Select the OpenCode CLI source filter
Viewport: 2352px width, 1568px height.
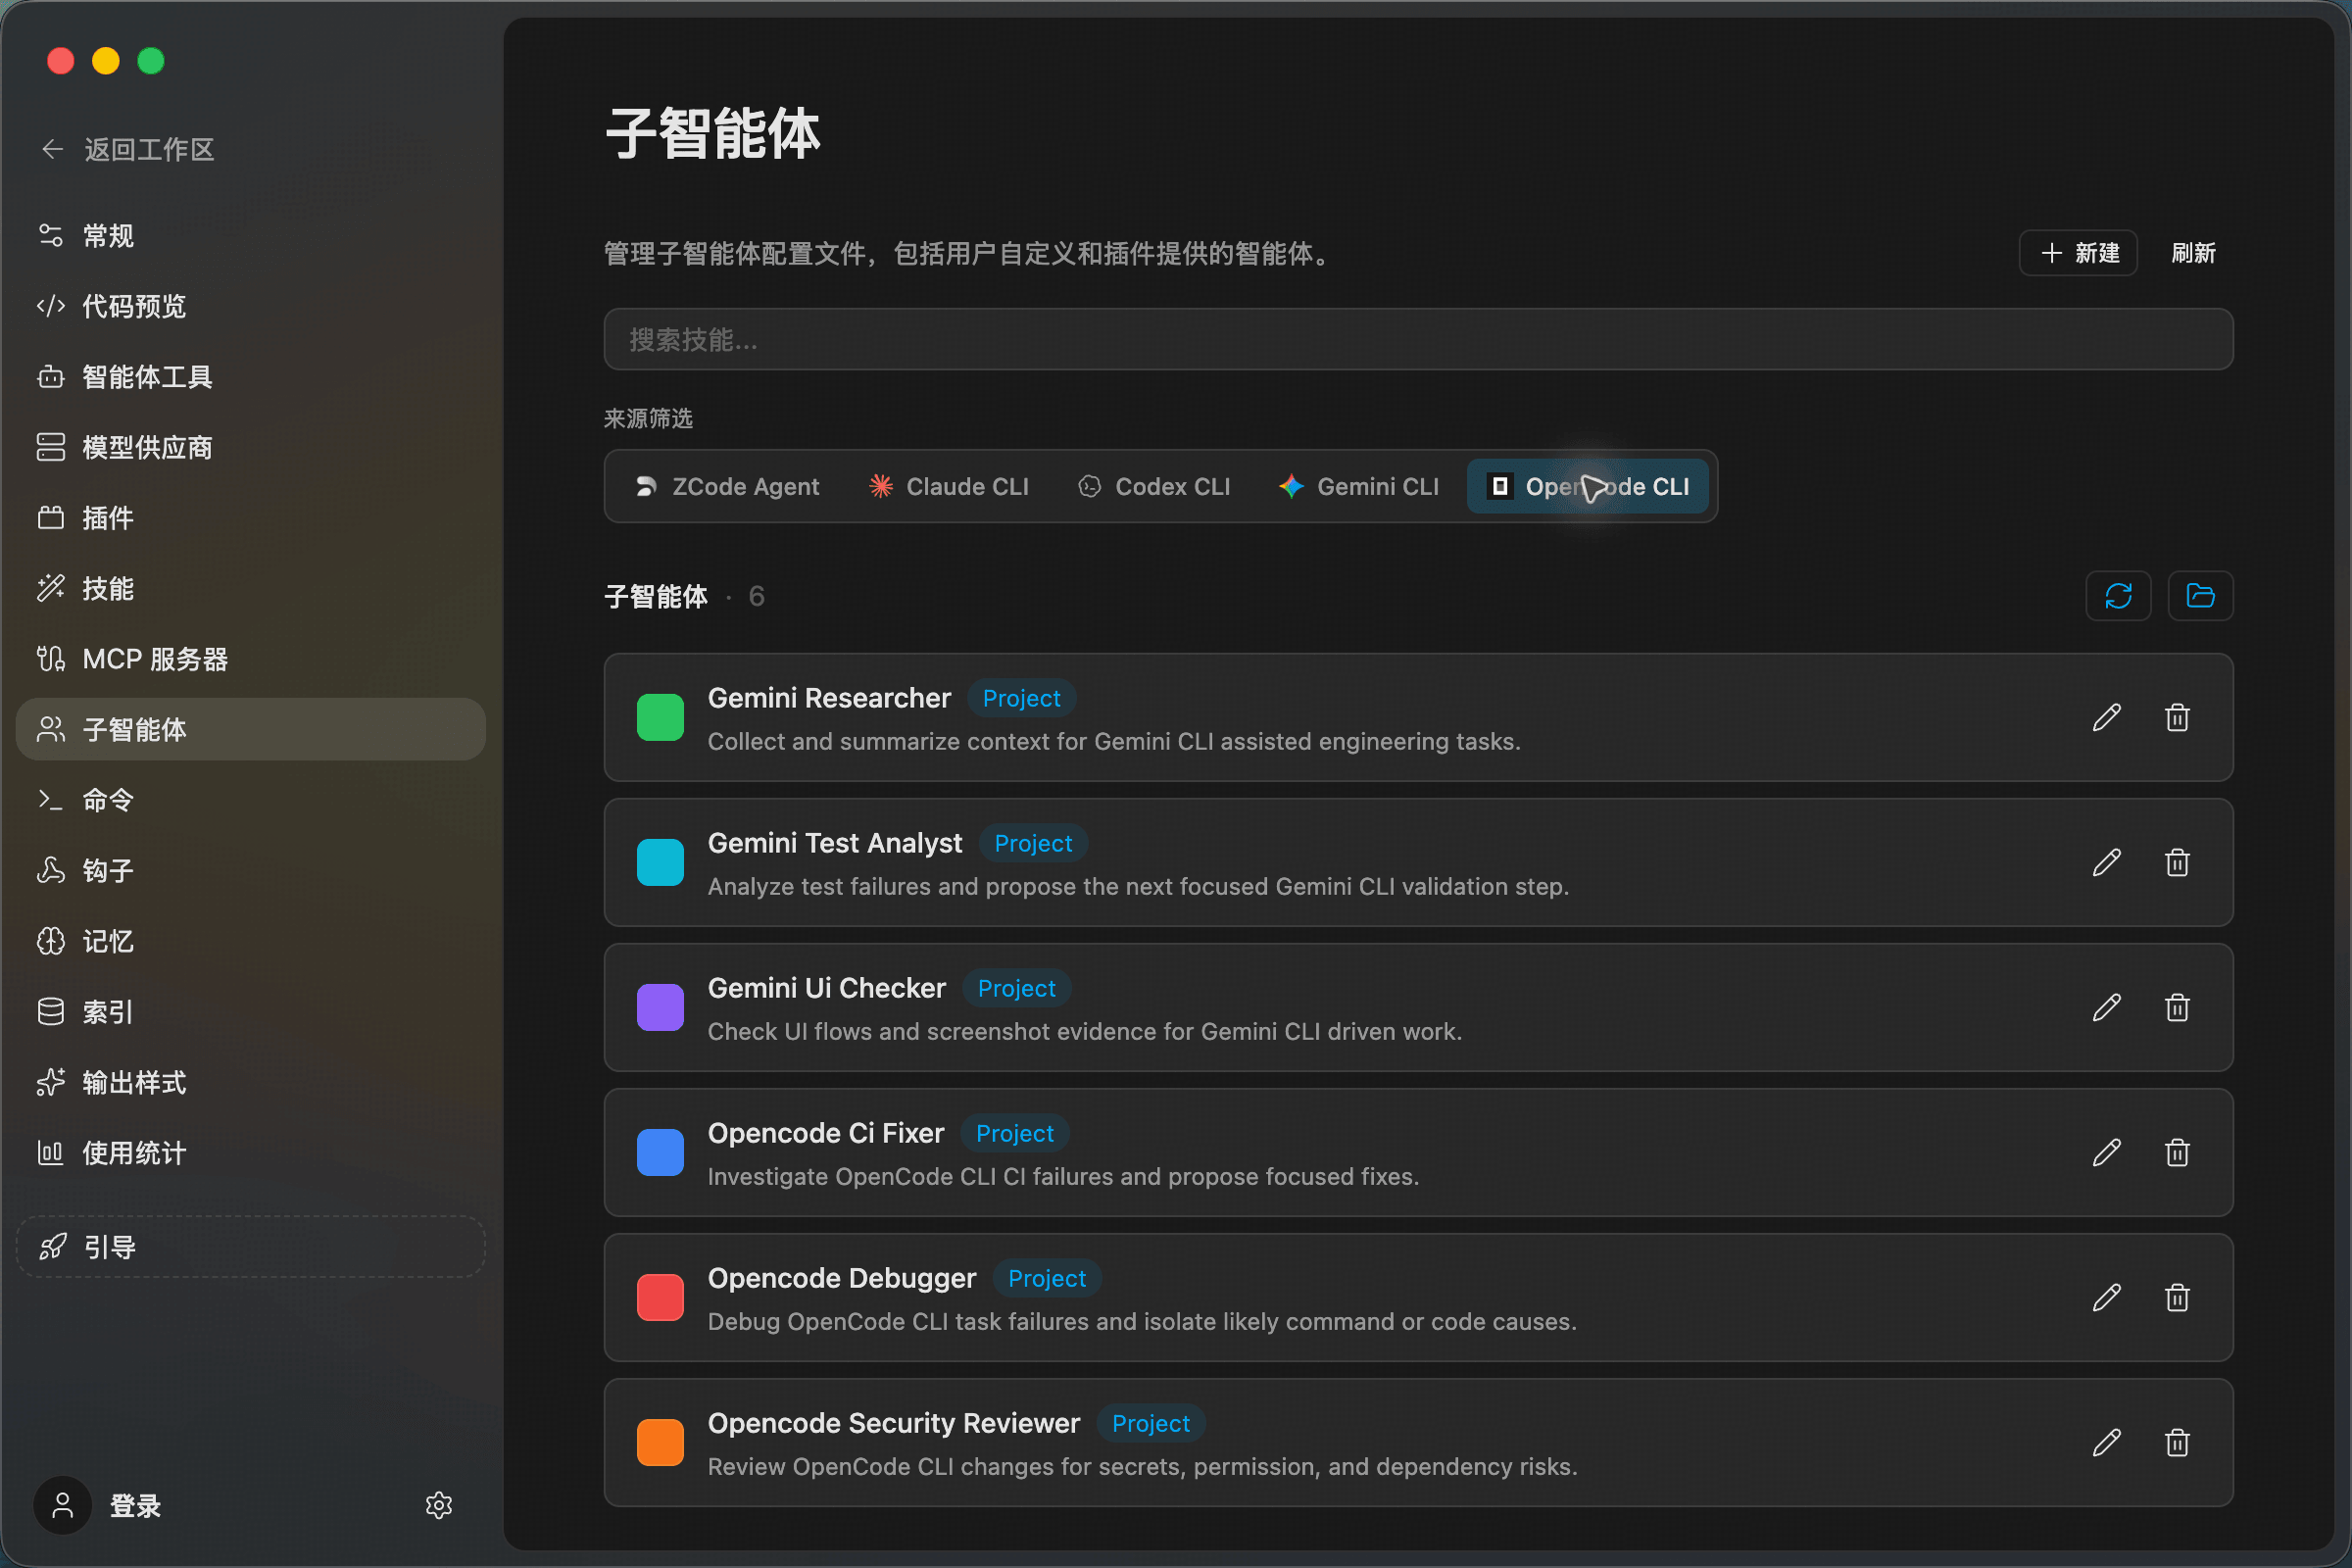1588,486
